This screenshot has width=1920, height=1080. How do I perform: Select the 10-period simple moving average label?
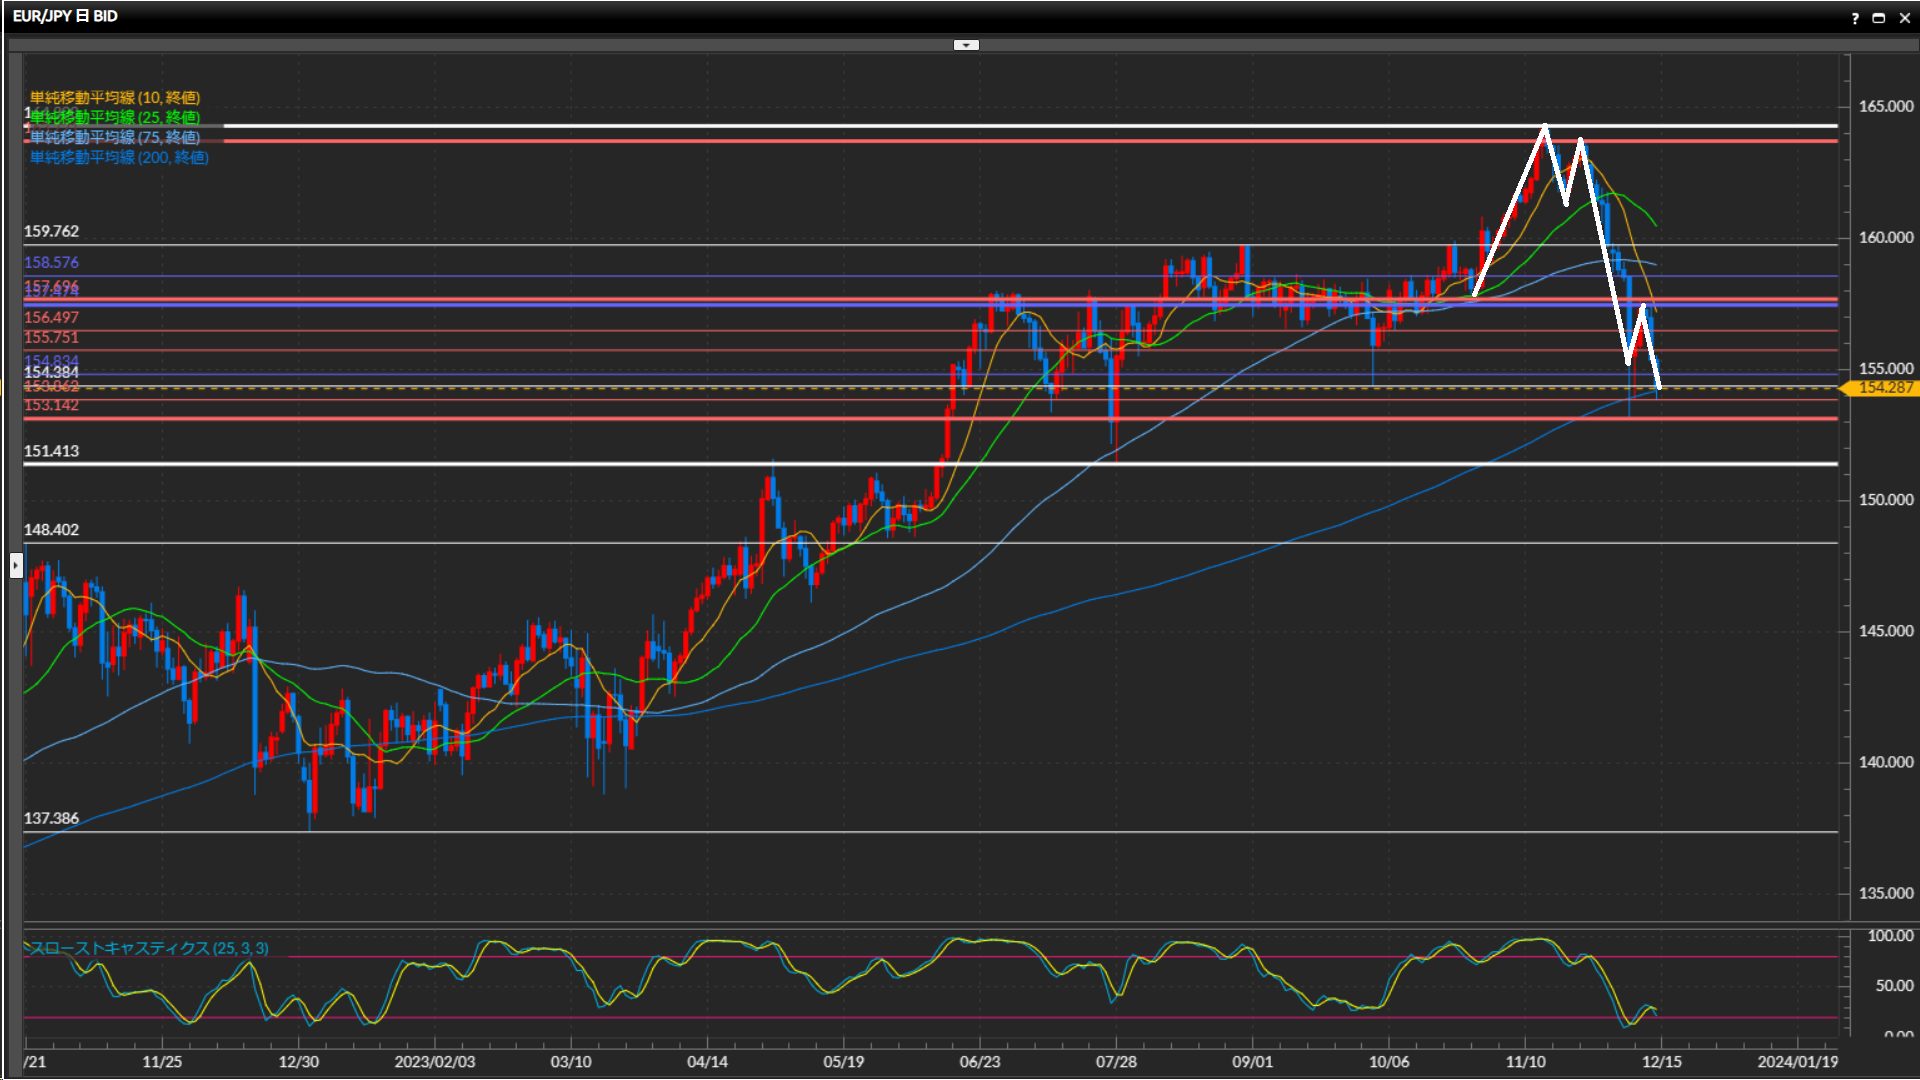(115, 97)
